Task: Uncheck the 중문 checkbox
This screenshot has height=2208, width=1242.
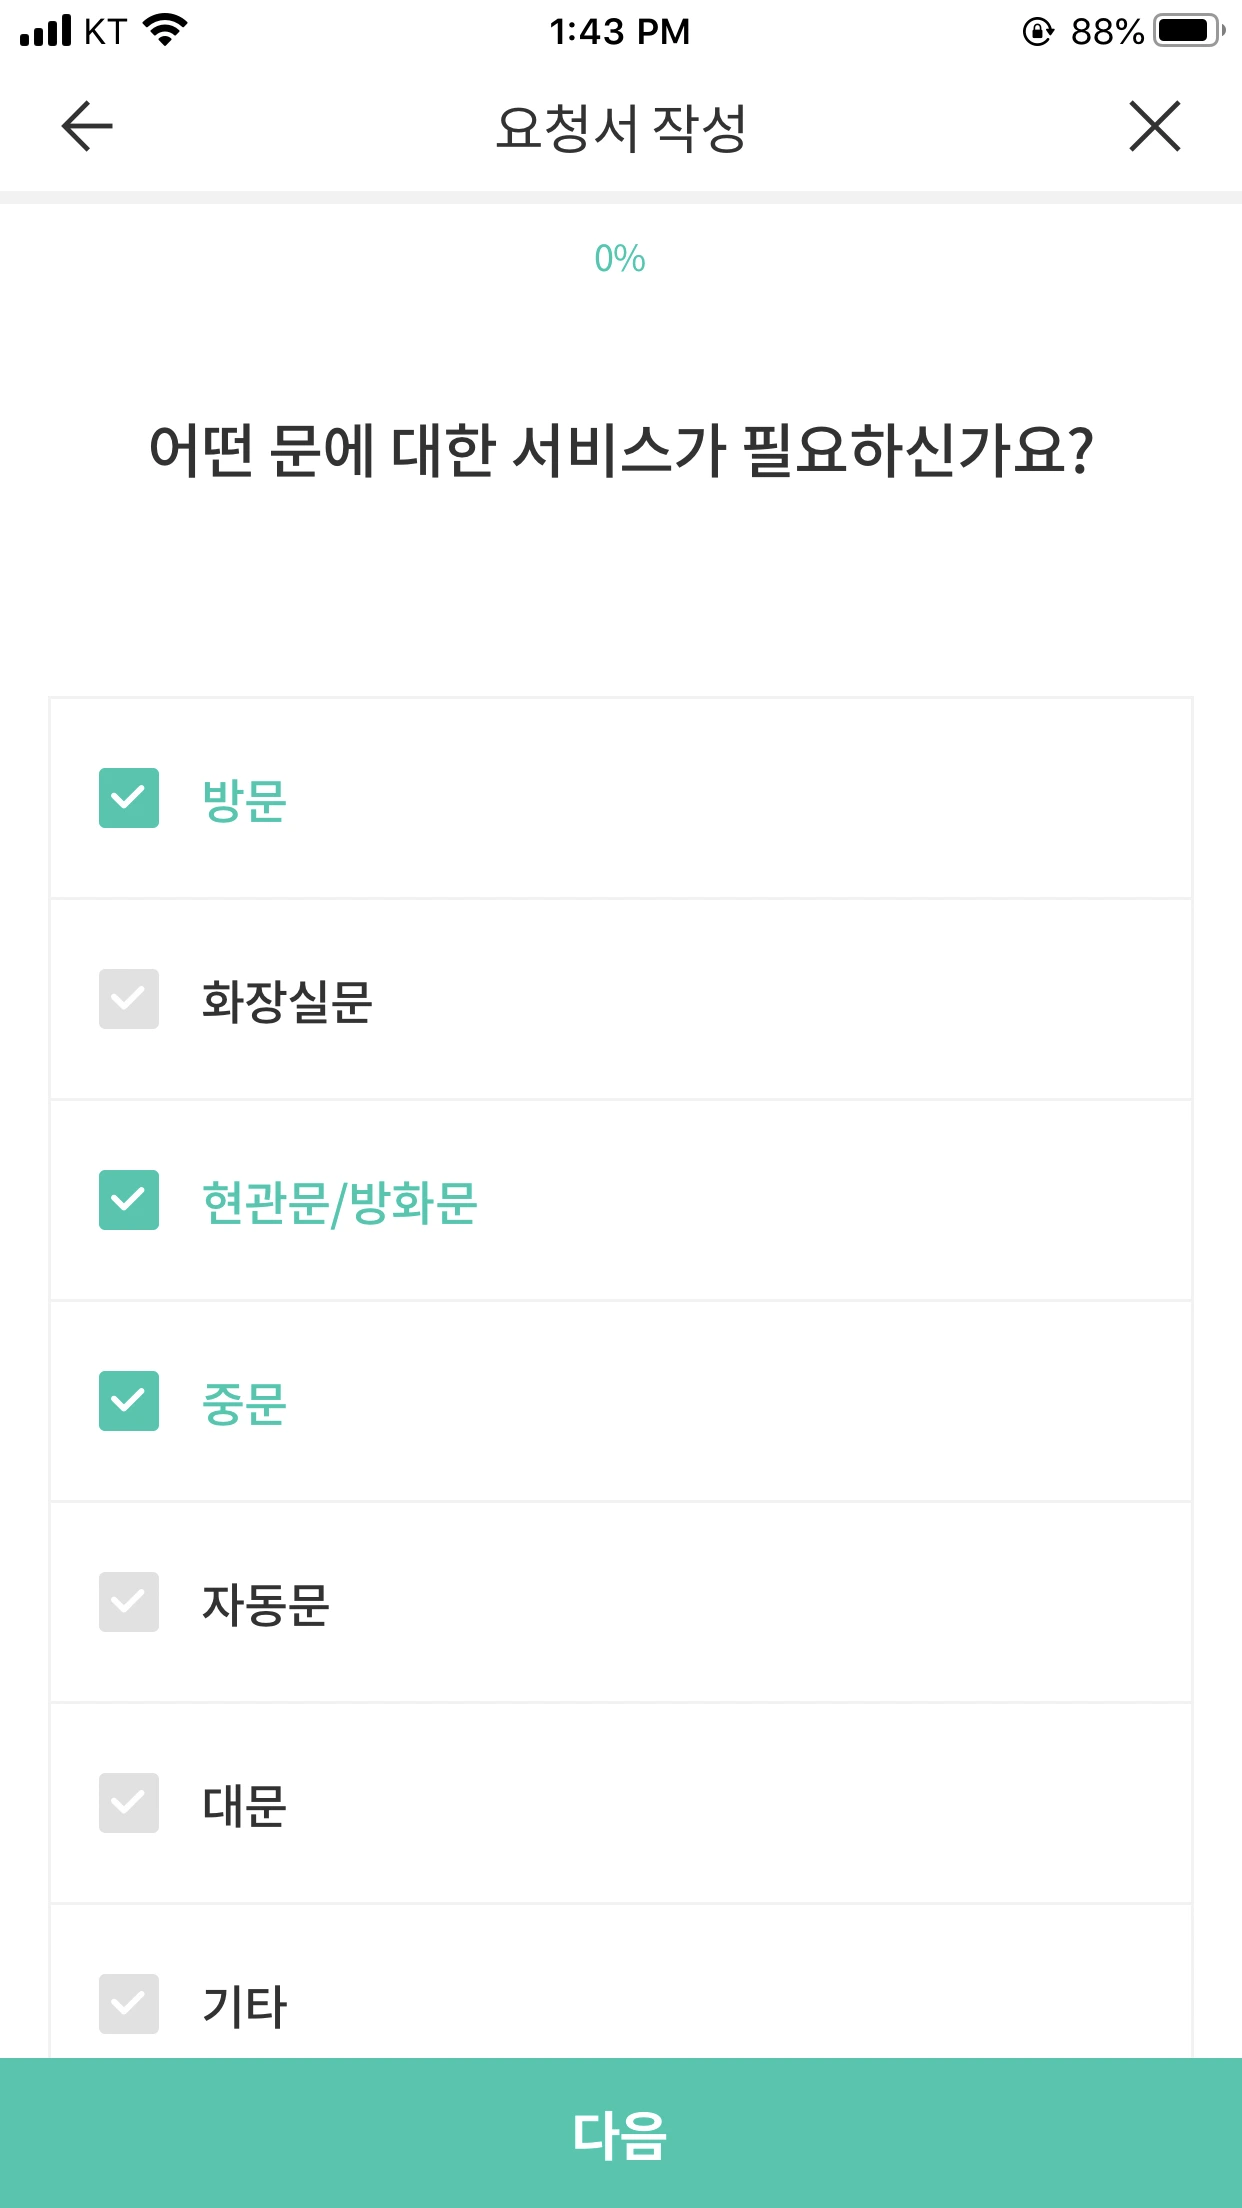Action: click(x=129, y=1401)
